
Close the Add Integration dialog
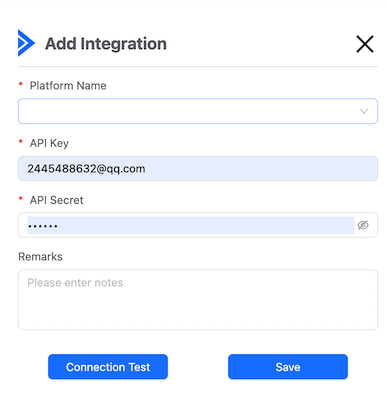[365, 44]
